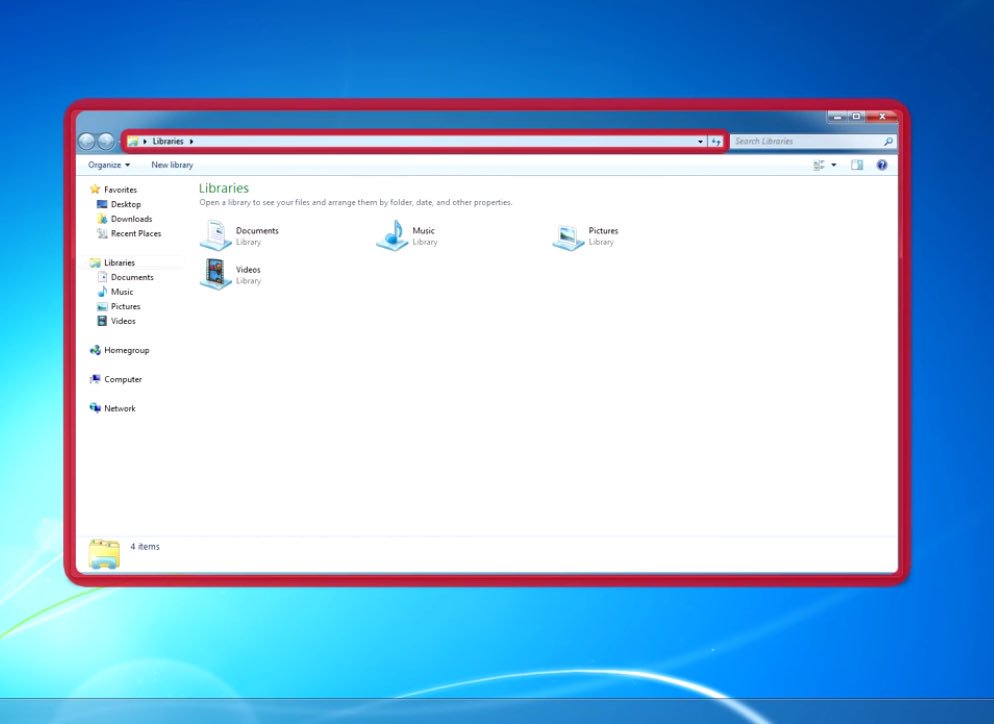Open Downloads under Favorites
The image size is (994, 724).
pos(131,219)
